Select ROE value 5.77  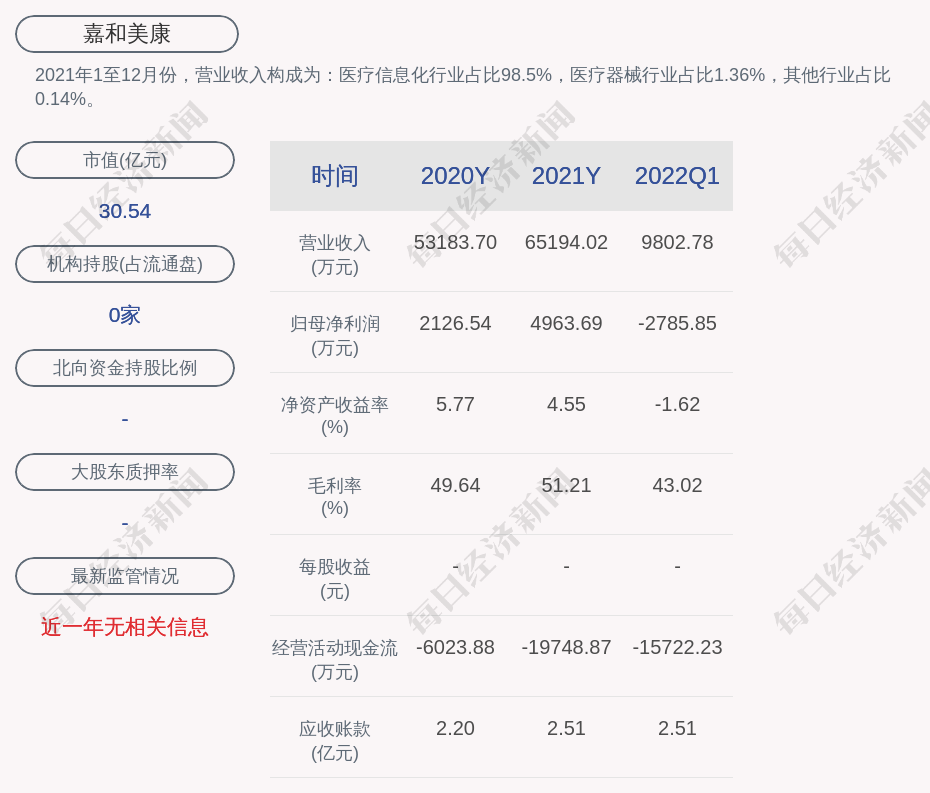point(455,405)
